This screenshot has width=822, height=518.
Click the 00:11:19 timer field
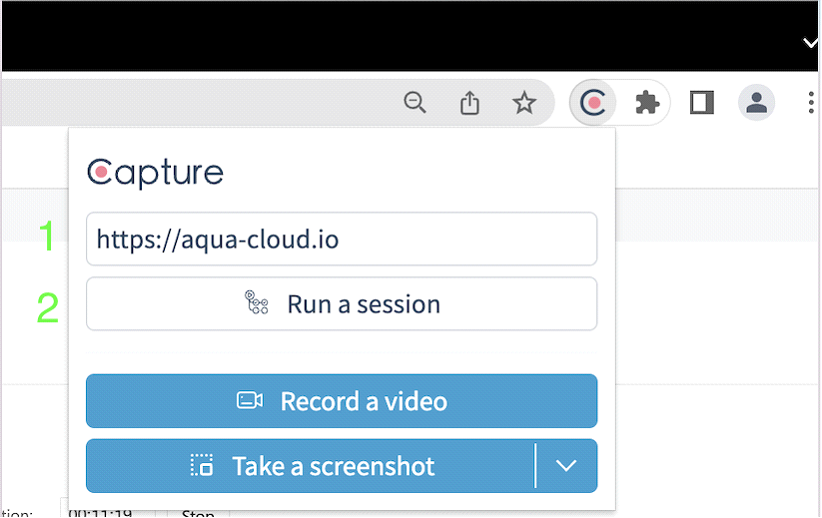[102, 513]
